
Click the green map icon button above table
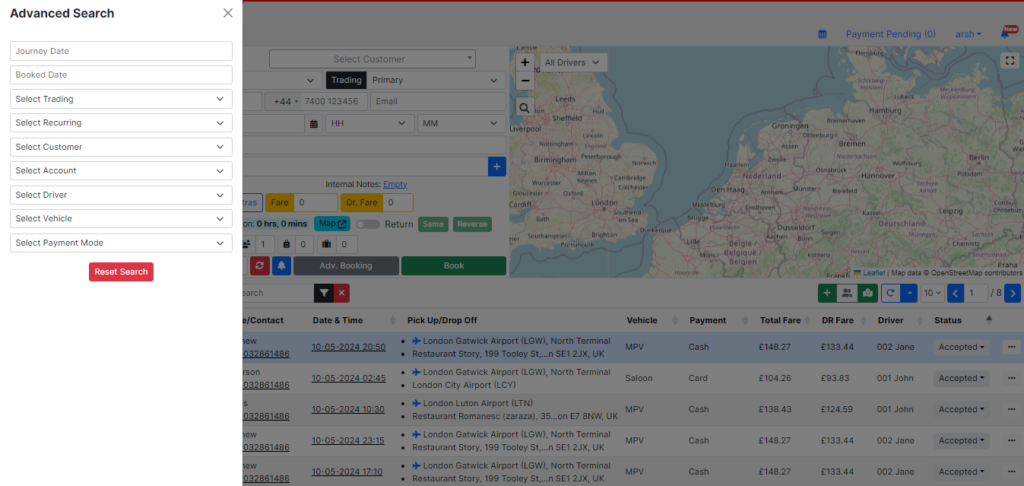[867, 293]
